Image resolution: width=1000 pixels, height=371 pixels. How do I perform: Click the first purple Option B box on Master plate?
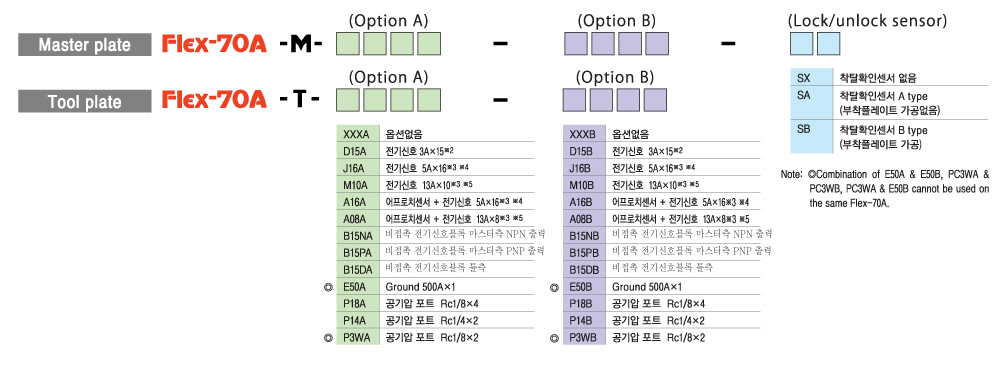575,43
